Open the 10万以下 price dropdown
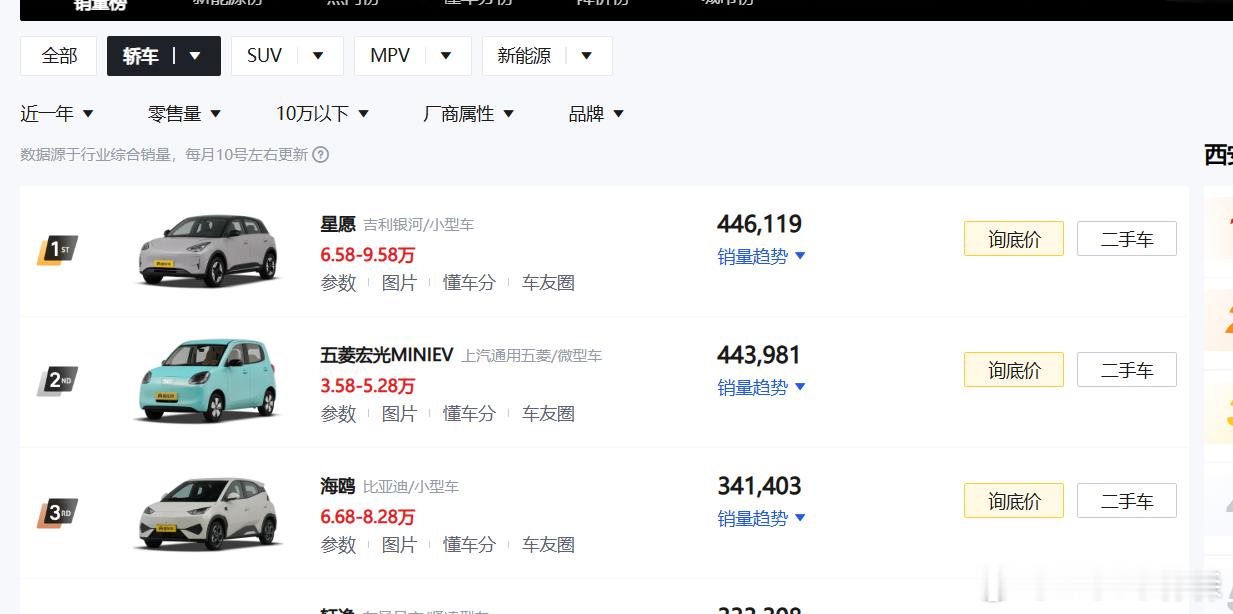Viewport: 1233px width, 614px height. 323,114
